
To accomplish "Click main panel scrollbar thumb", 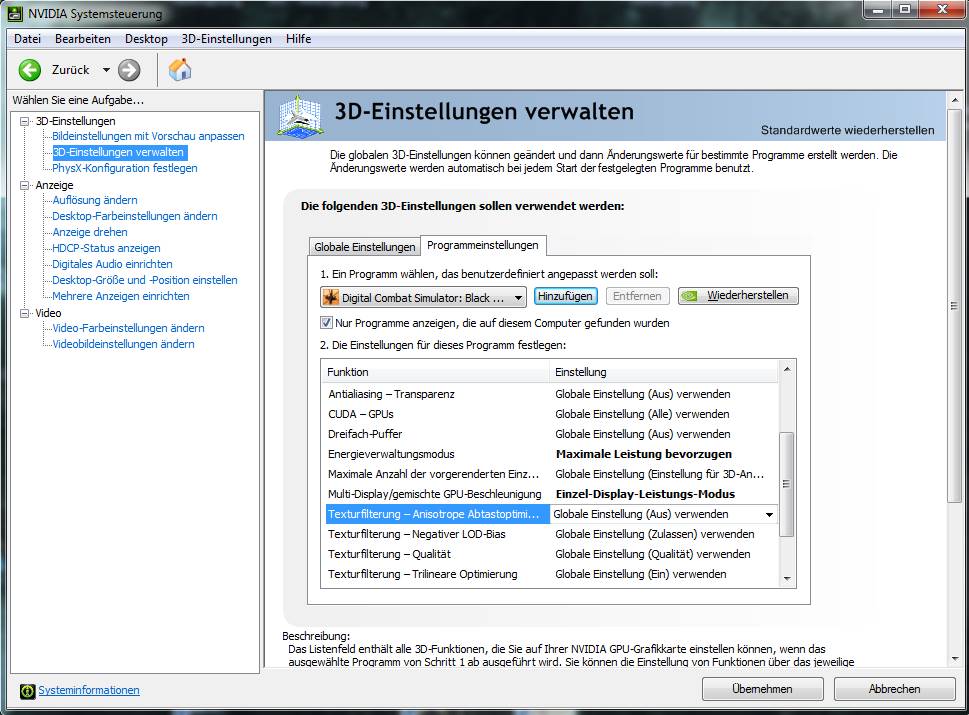I will [x=954, y=306].
